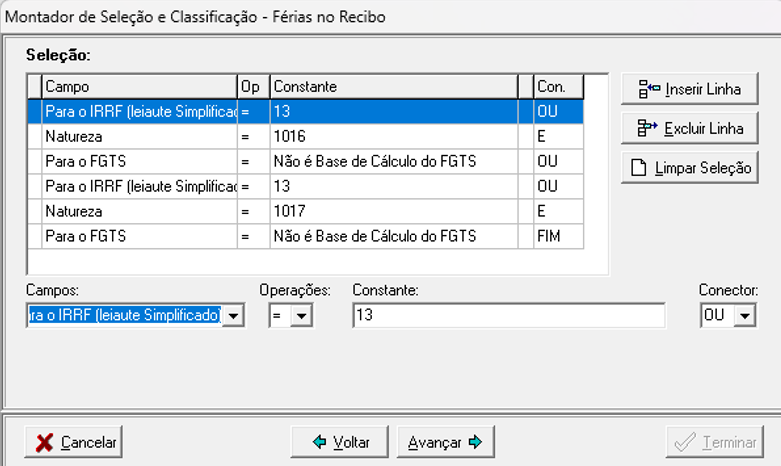The image size is (781, 466).
Task: Click the Avançar right arrow icon
Action: pyautogui.click(x=475, y=442)
